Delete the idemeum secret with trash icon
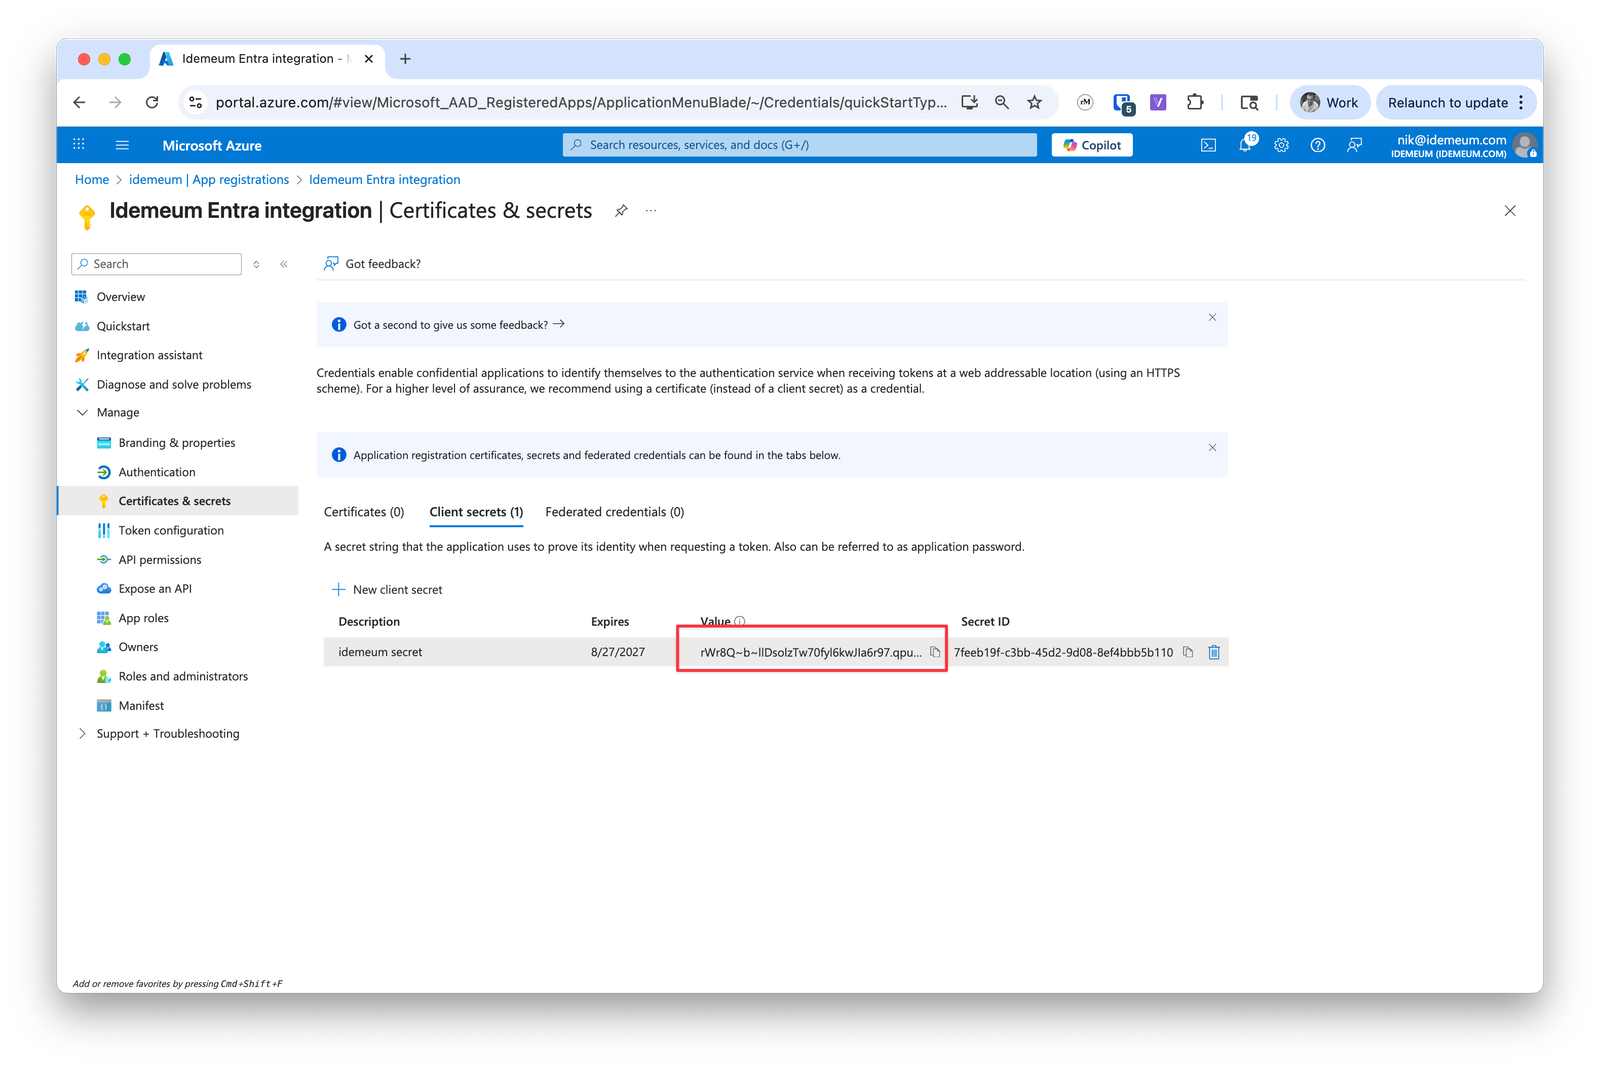 (x=1214, y=652)
